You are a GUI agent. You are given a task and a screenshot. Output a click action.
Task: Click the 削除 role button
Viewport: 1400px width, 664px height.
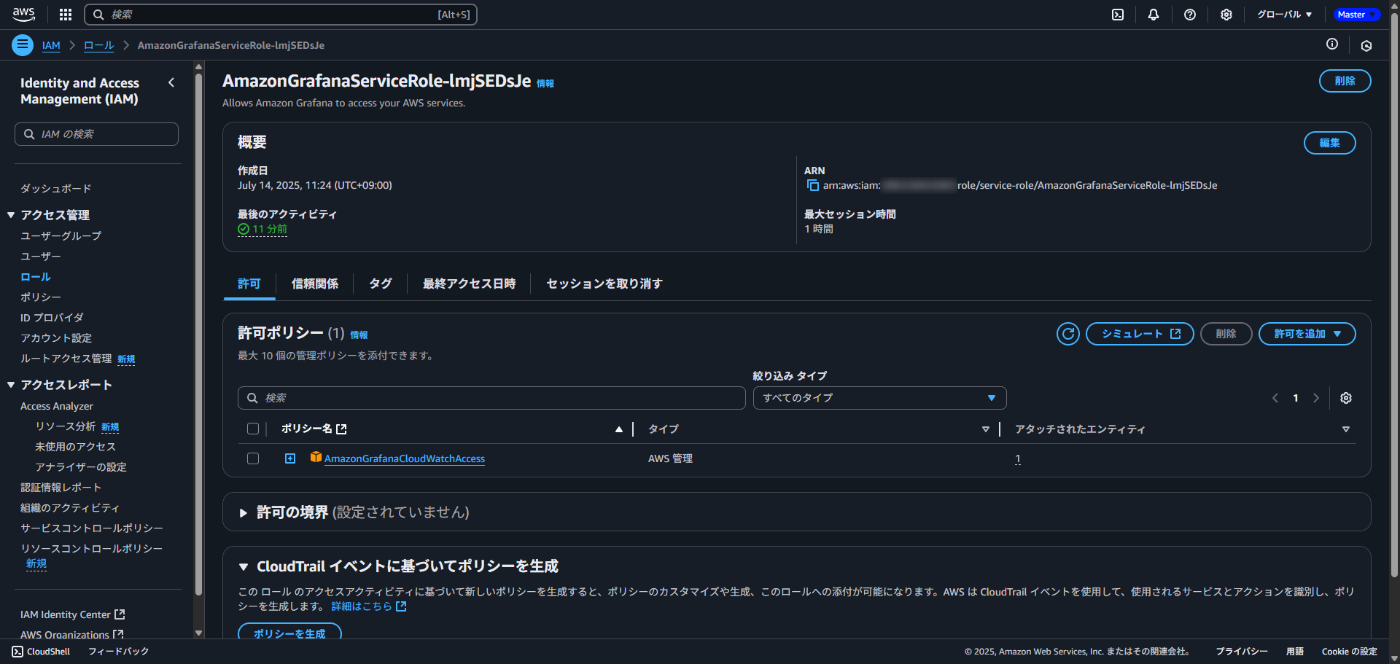(1345, 81)
